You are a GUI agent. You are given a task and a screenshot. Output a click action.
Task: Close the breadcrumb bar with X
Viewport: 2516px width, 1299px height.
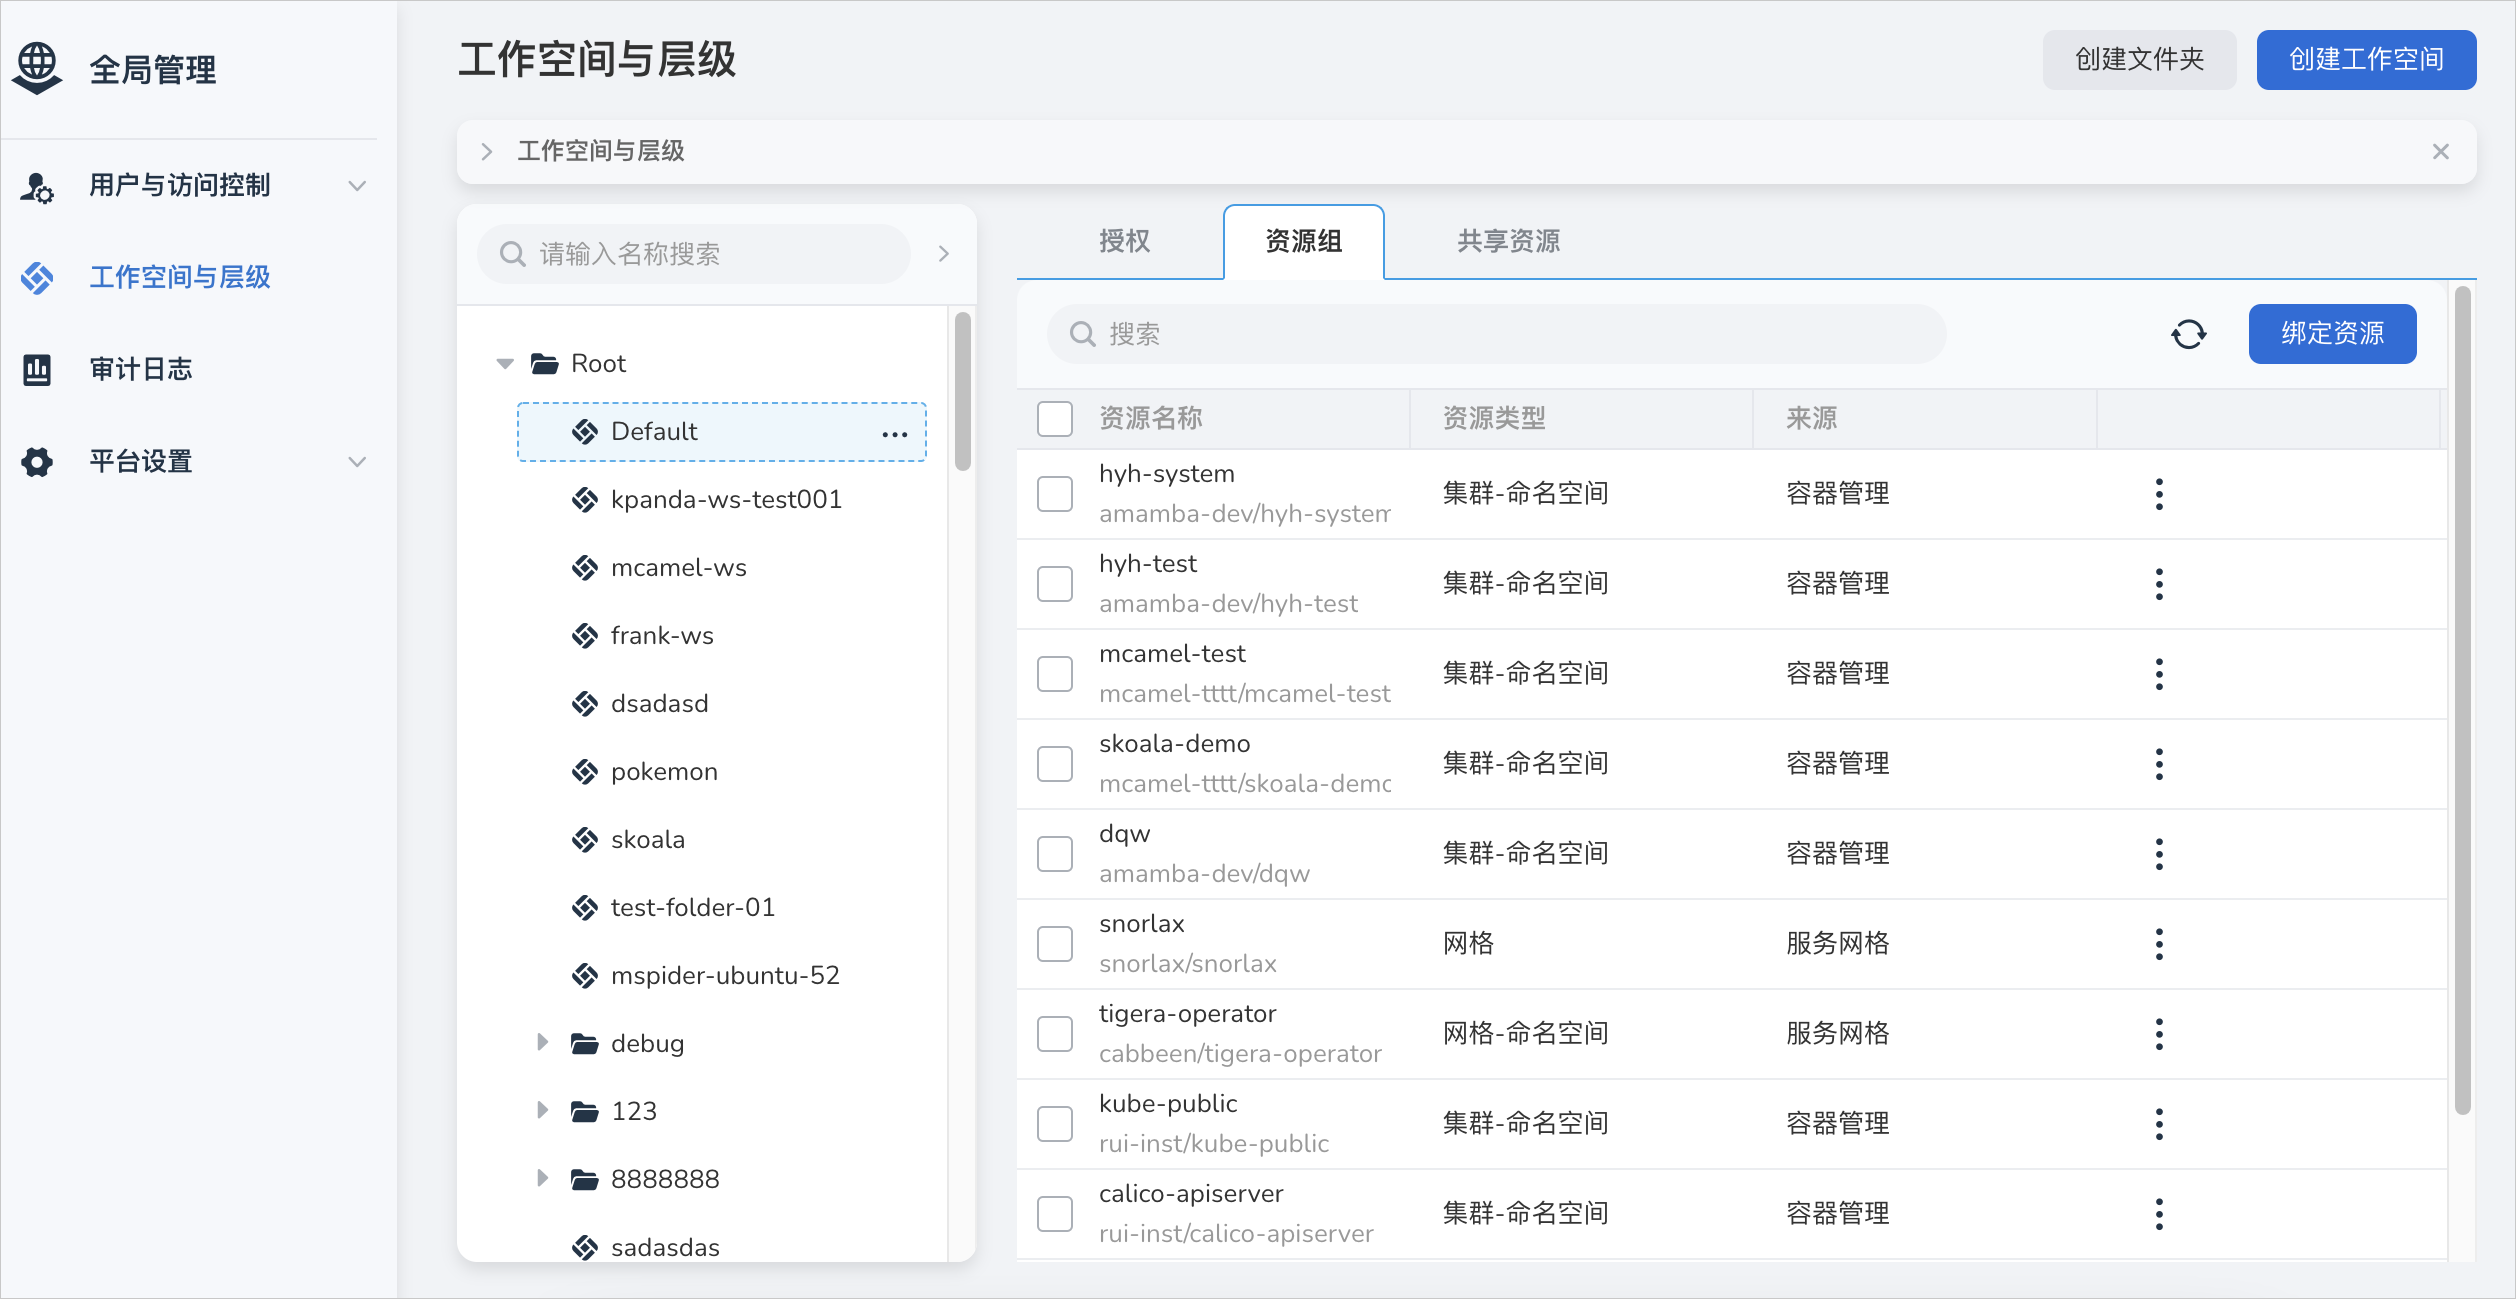click(x=2441, y=152)
